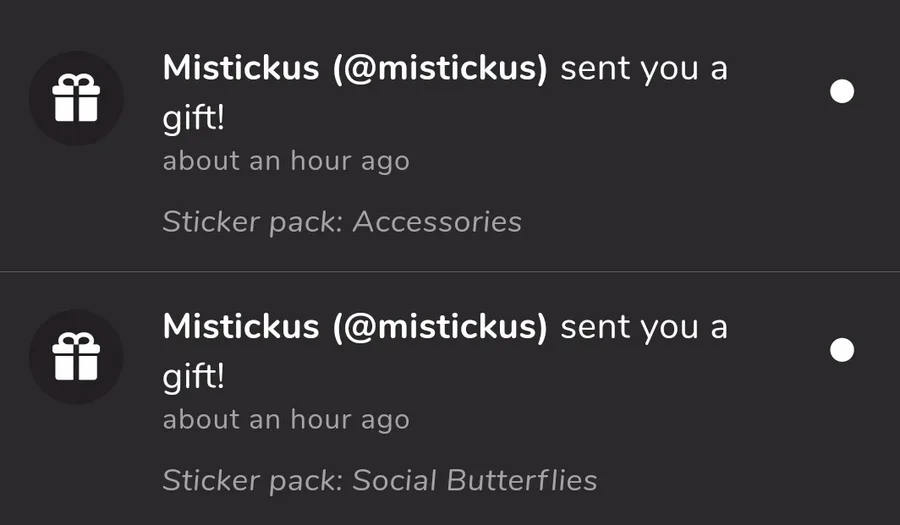Click 'sent you a' text in Social Butterflies notification

pos(644,327)
